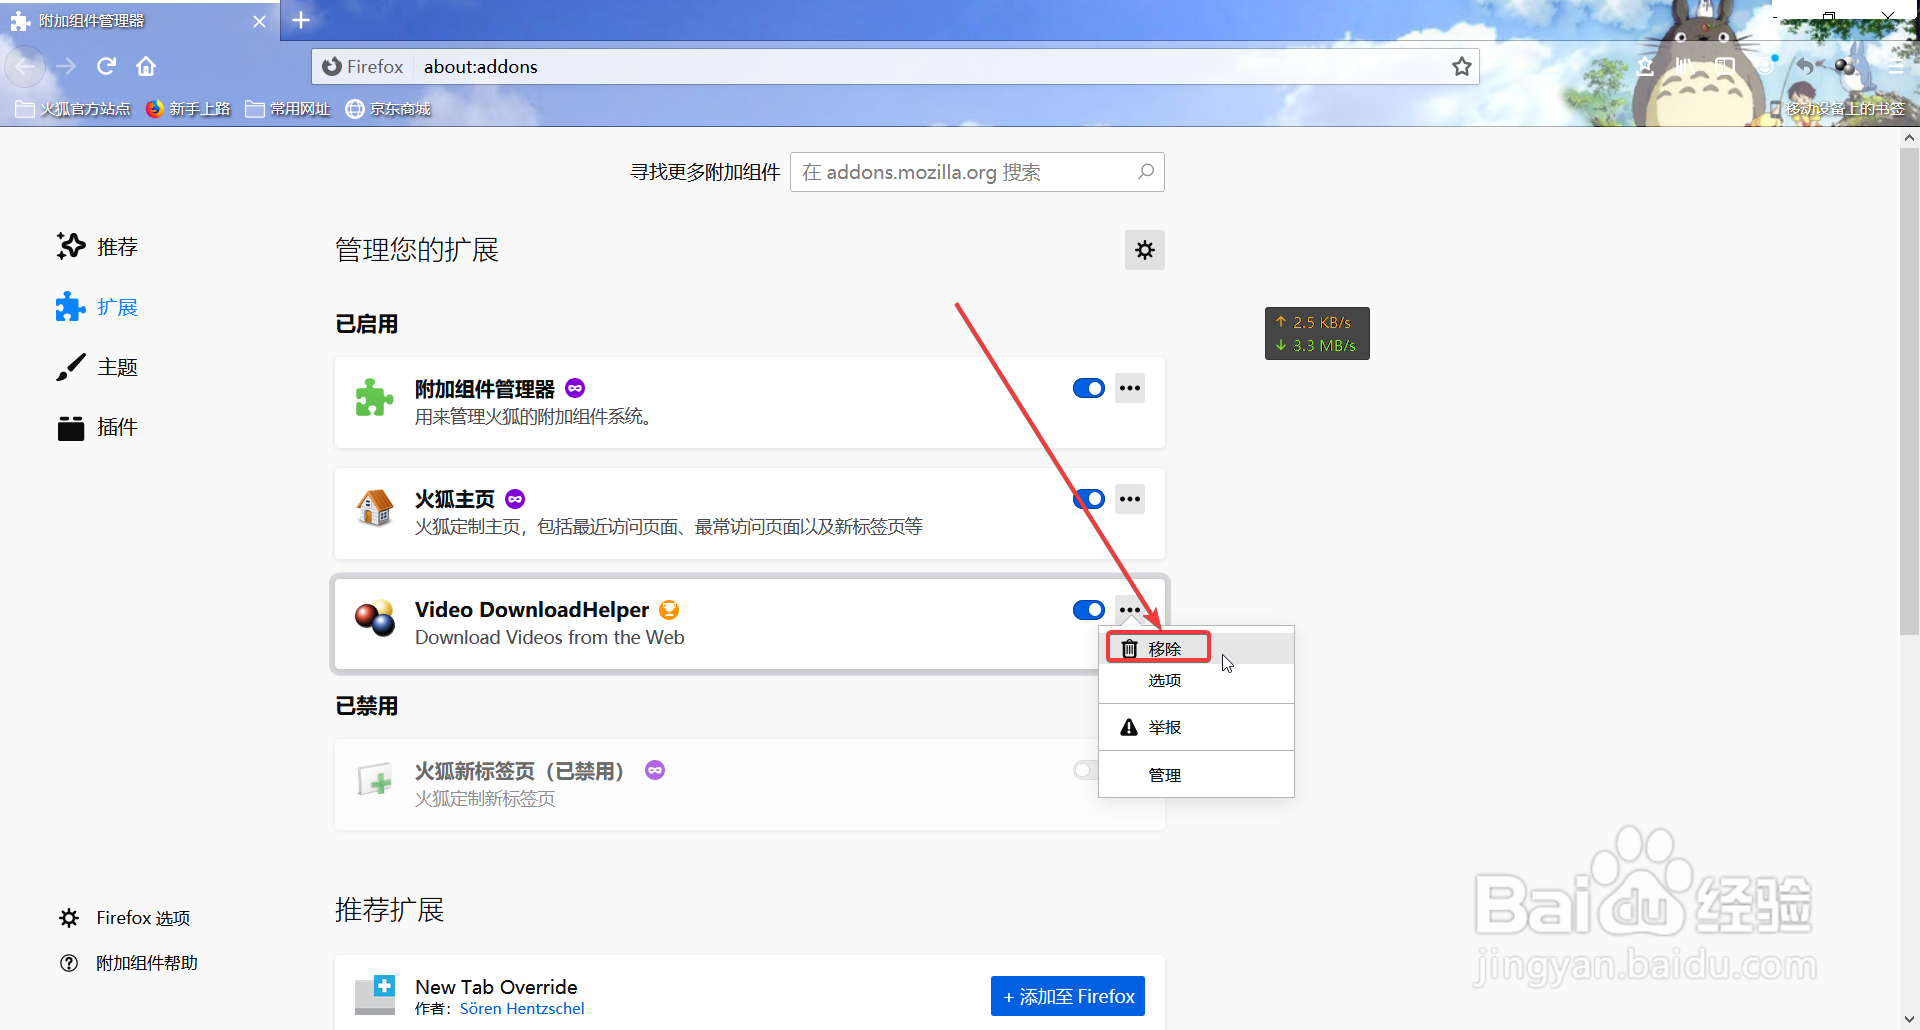Go to the 推荐 section in the sidebar
This screenshot has width=1920, height=1030.
coord(97,246)
